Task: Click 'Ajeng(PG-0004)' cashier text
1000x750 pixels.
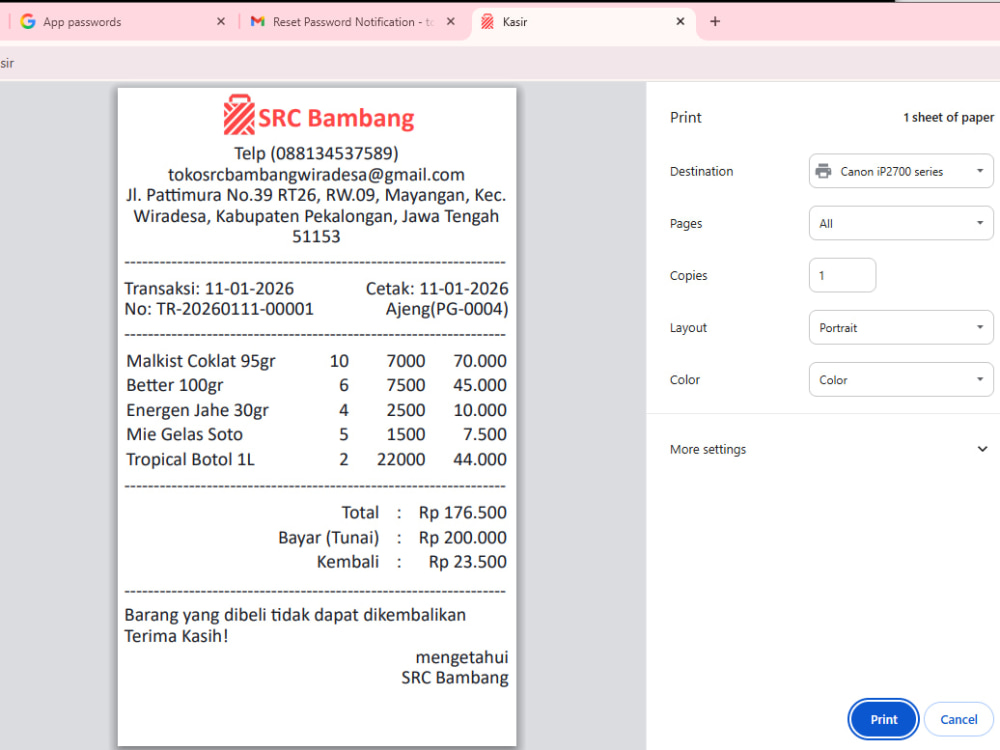Action: point(447,309)
